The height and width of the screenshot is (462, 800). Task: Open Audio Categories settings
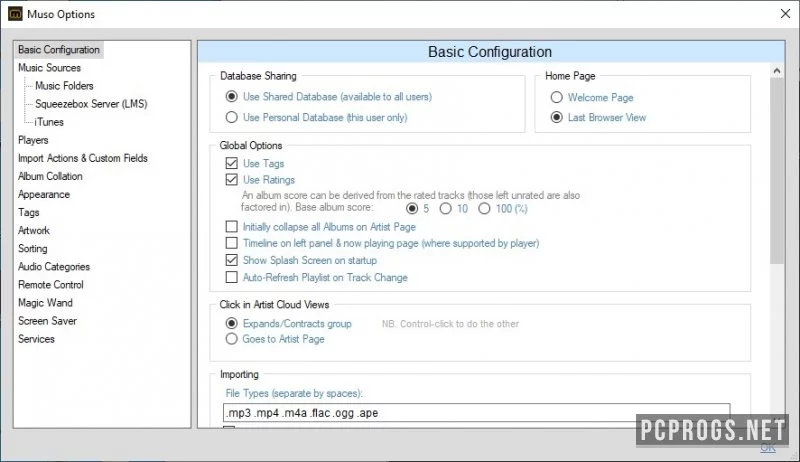(x=54, y=267)
